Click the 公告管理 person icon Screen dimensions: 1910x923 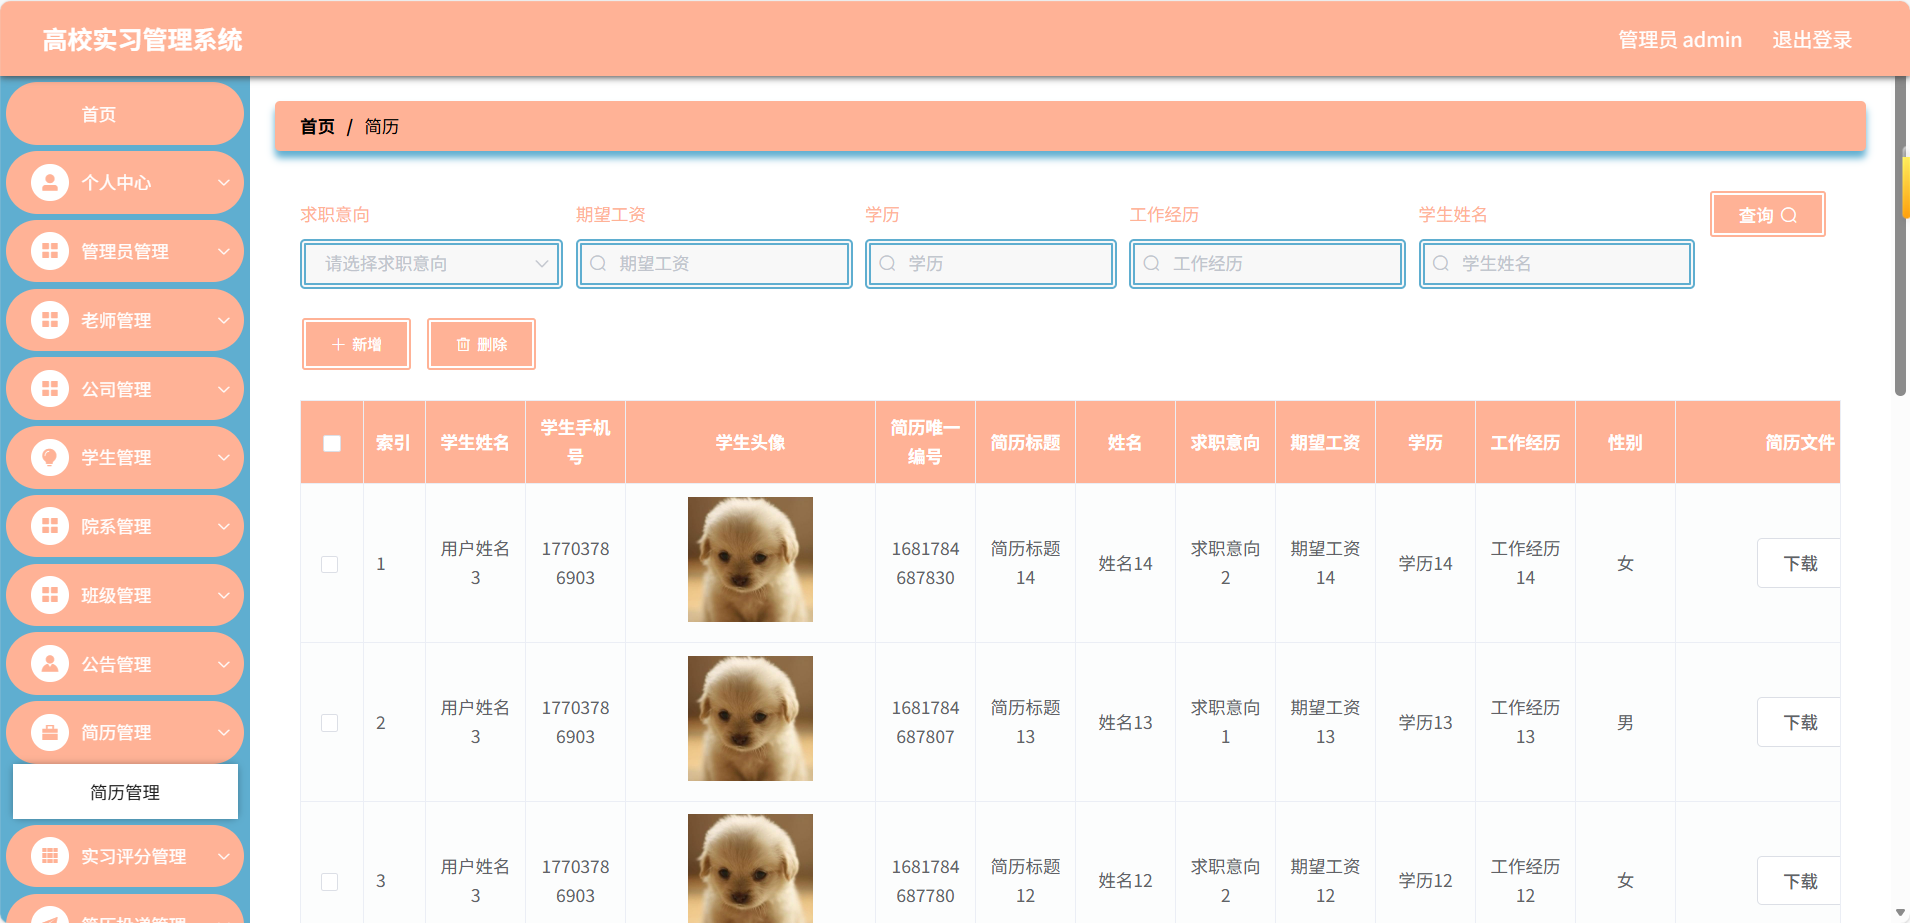click(x=50, y=664)
